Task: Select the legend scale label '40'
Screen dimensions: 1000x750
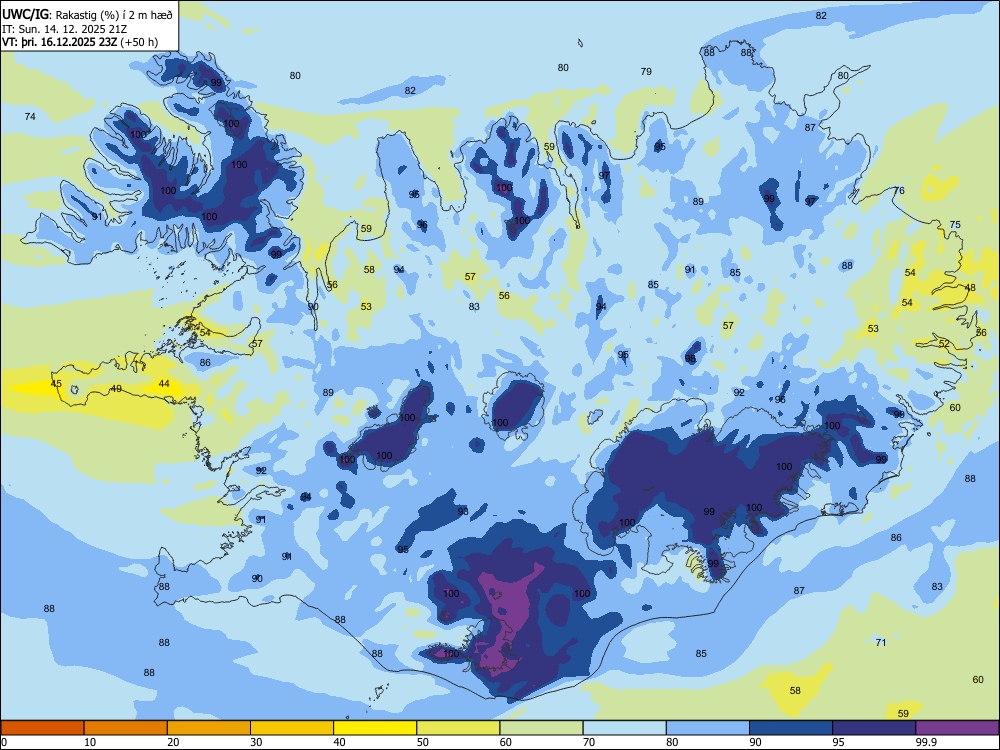Action: (x=340, y=742)
